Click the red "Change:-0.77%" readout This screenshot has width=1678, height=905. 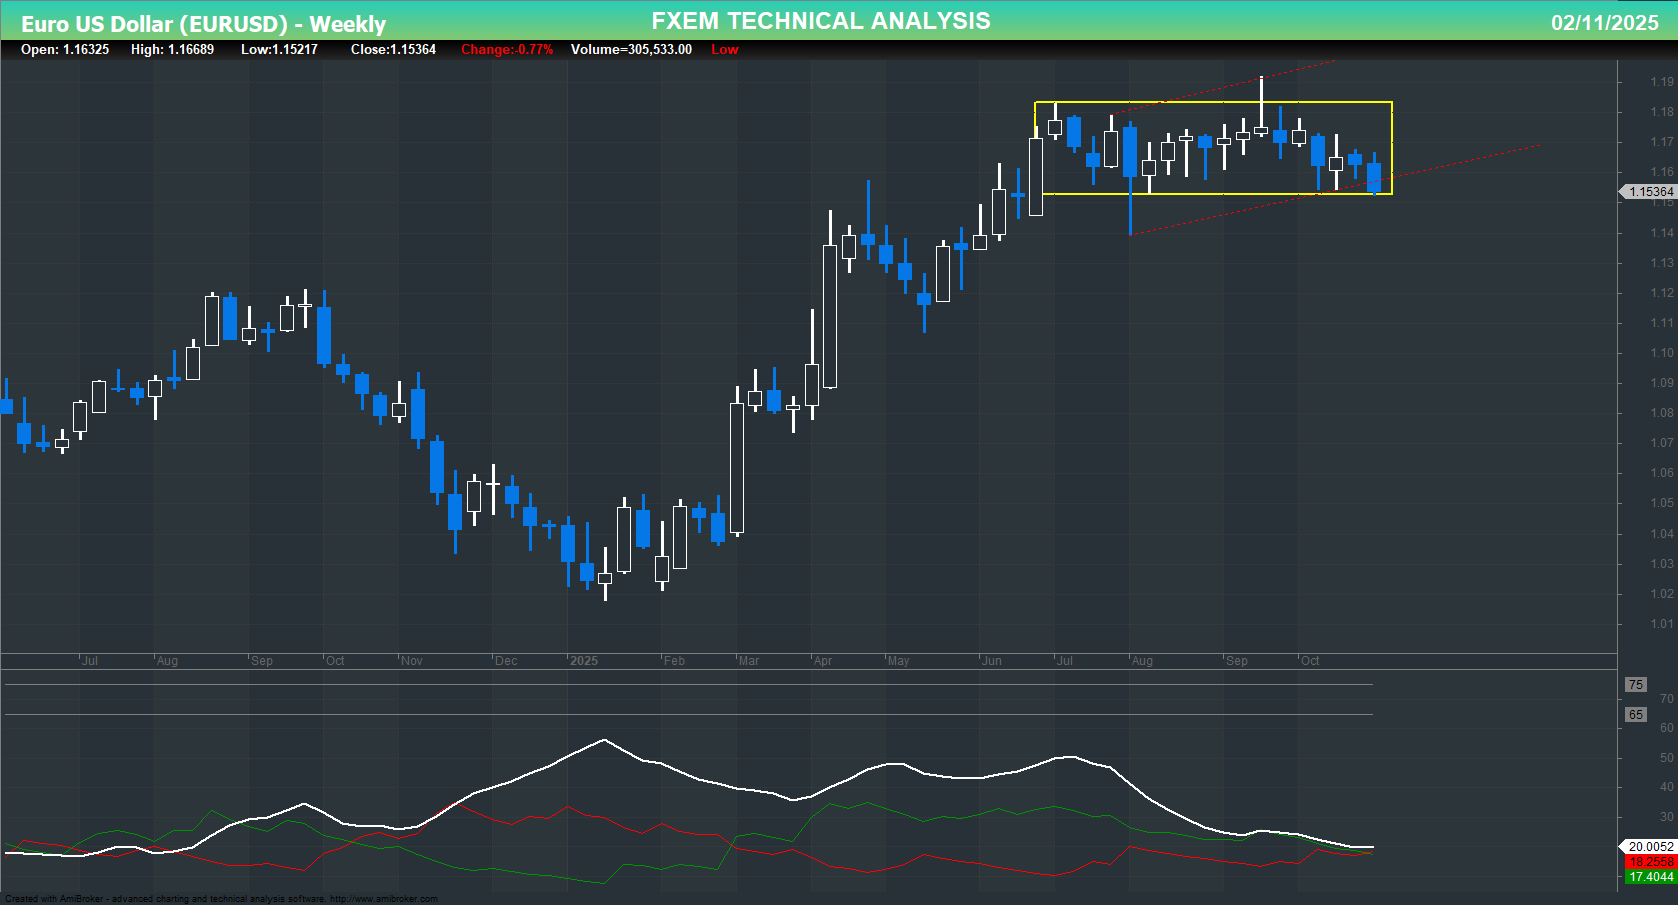pos(506,49)
